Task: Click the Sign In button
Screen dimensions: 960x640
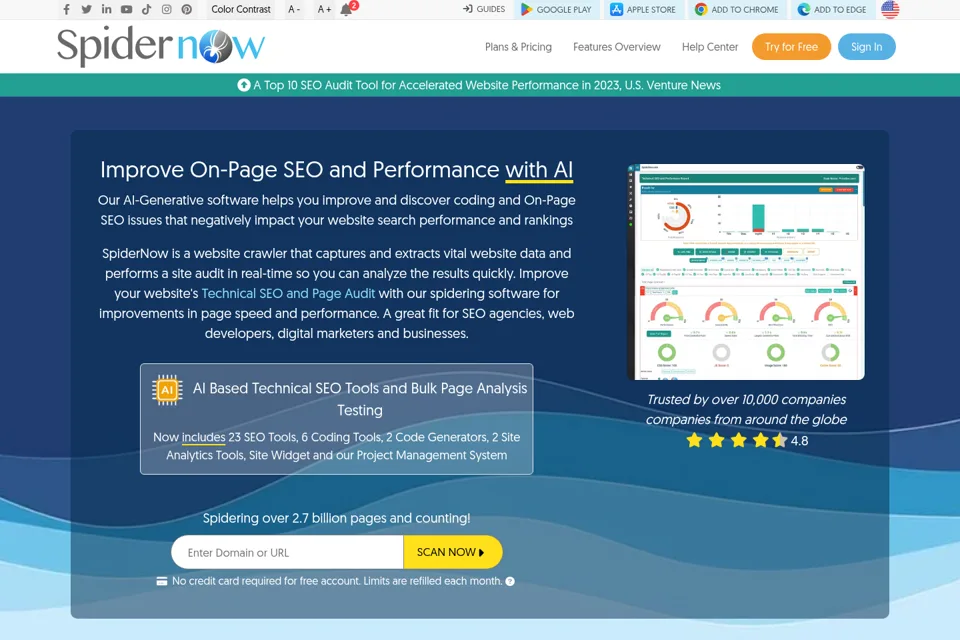Action: pos(866,47)
